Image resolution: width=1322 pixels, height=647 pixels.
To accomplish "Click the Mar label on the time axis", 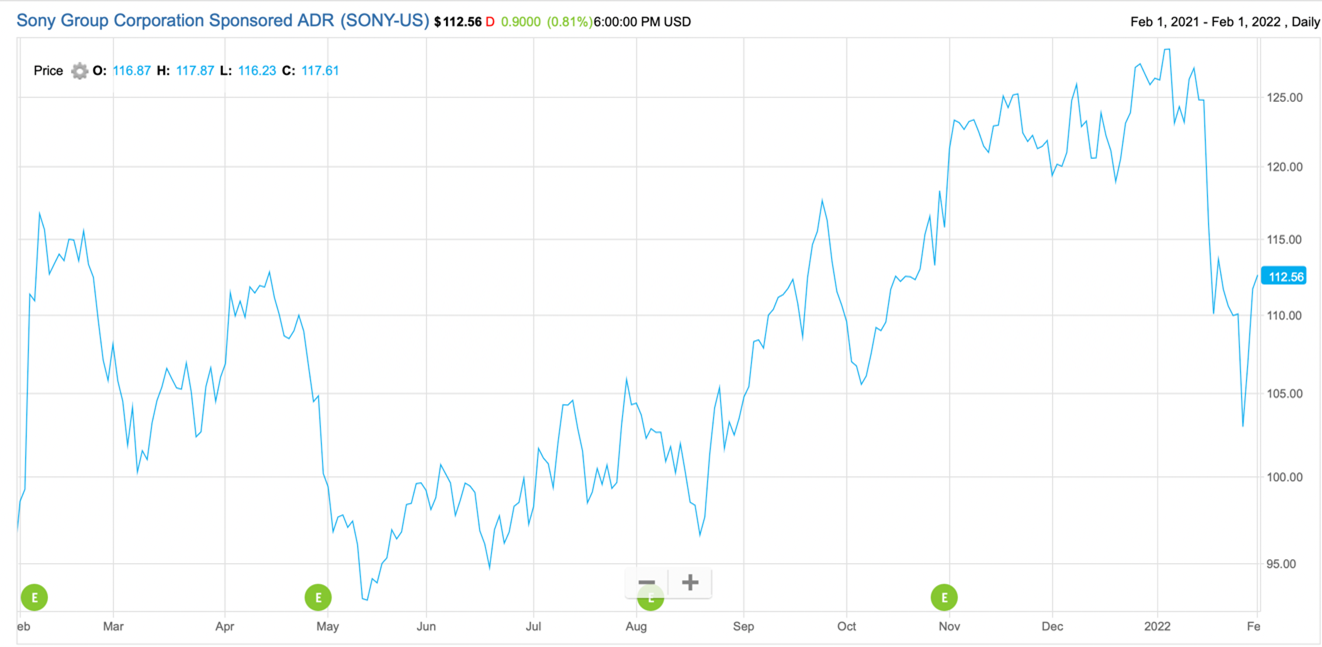I will click(113, 627).
